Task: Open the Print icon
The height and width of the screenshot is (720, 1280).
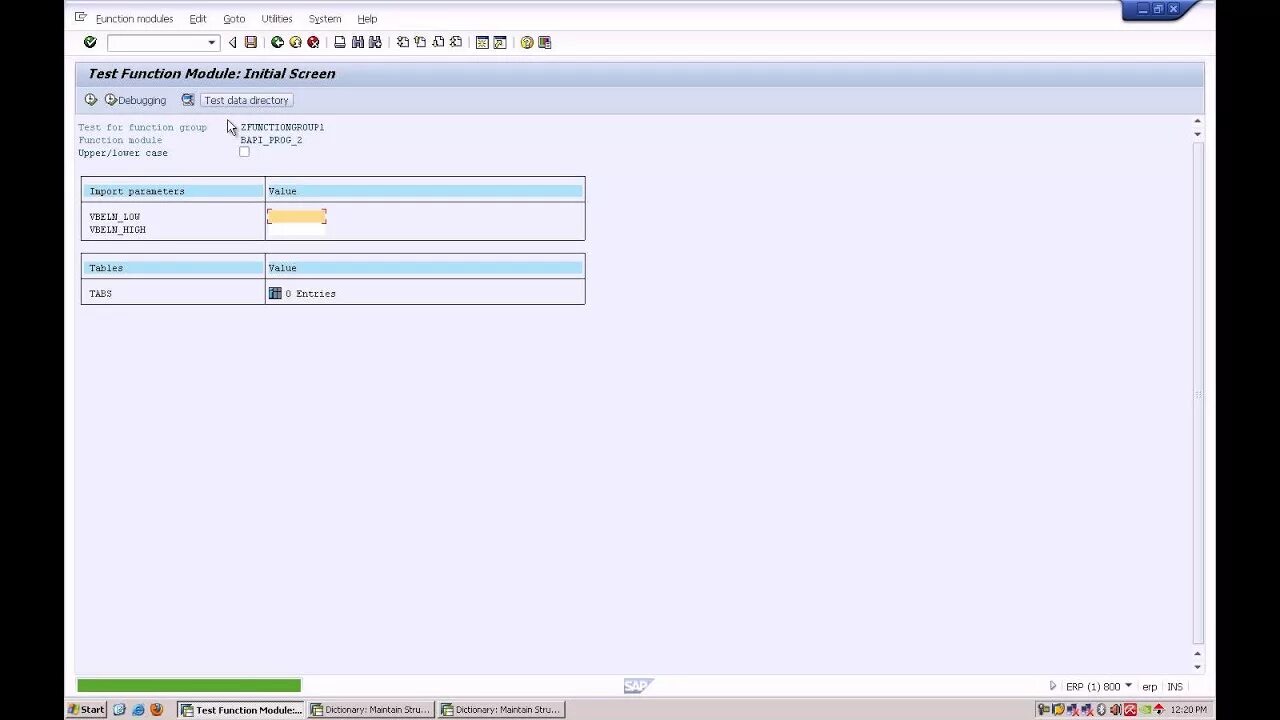Action: pos(341,42)
